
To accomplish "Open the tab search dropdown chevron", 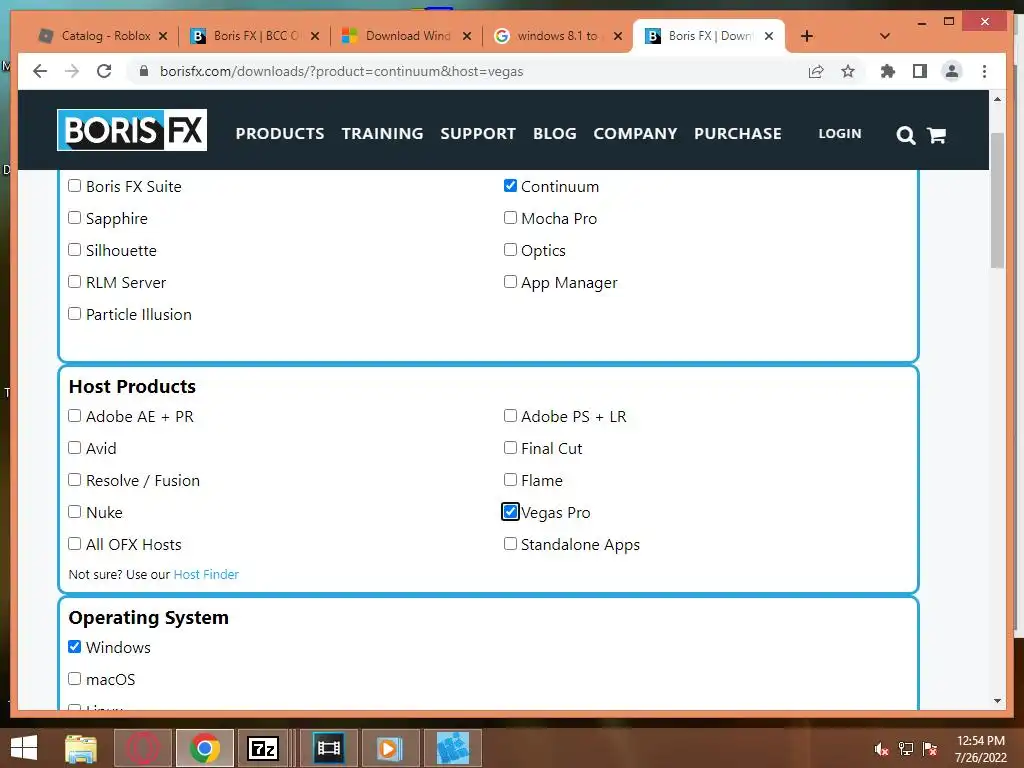I will (x=885, y=36).
